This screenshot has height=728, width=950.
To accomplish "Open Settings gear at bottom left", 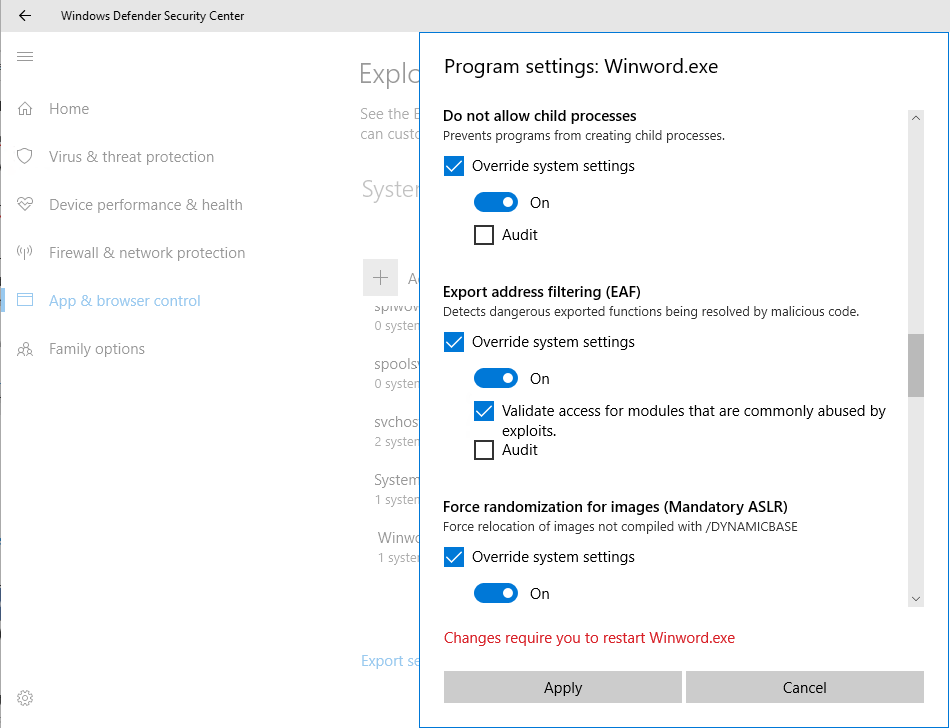I will tap(26, 698).
